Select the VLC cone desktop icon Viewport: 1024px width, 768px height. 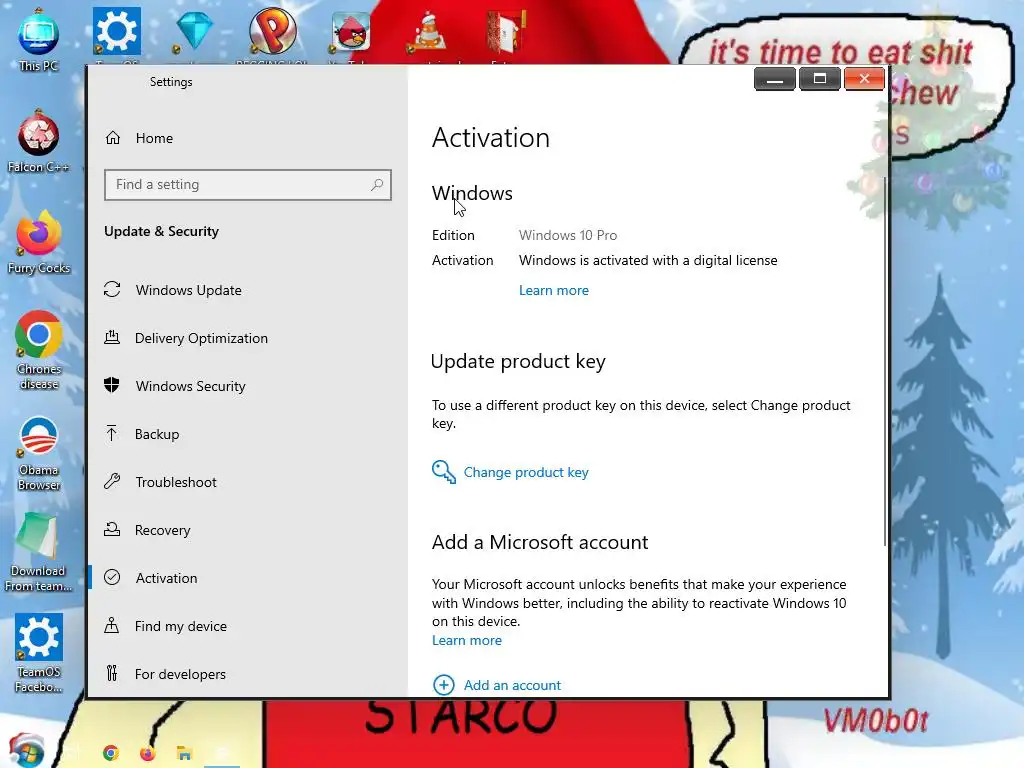pyautogui.click(x=428, y=33)
